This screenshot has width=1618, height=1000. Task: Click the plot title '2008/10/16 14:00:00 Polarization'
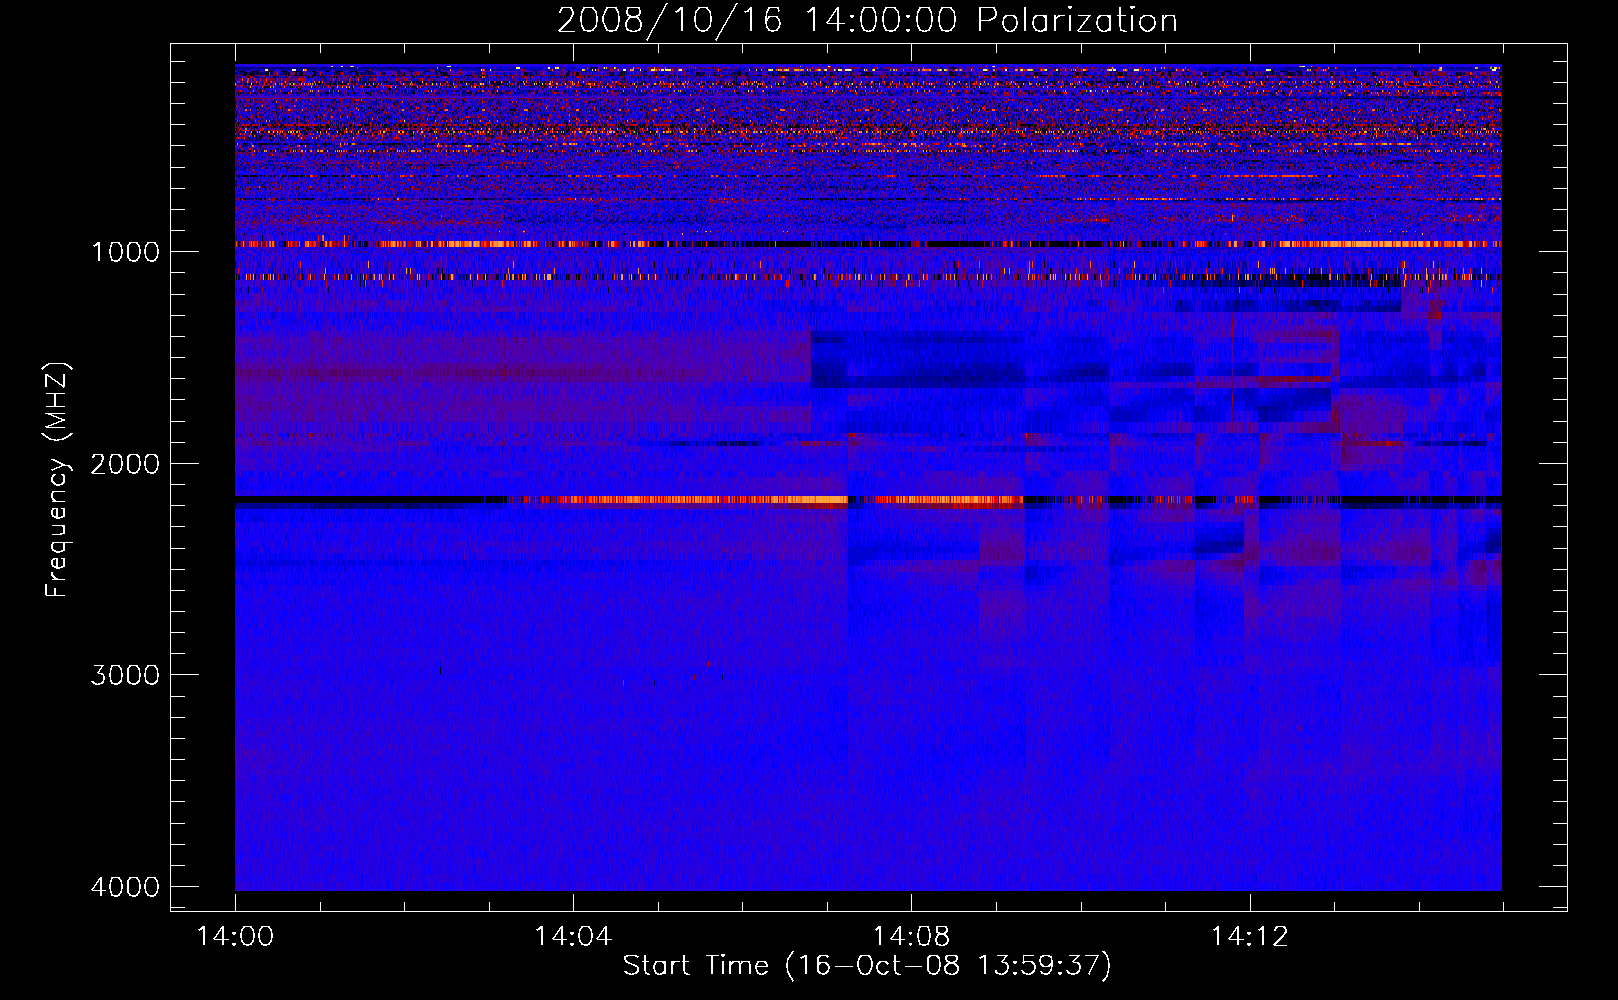point(867,21)
